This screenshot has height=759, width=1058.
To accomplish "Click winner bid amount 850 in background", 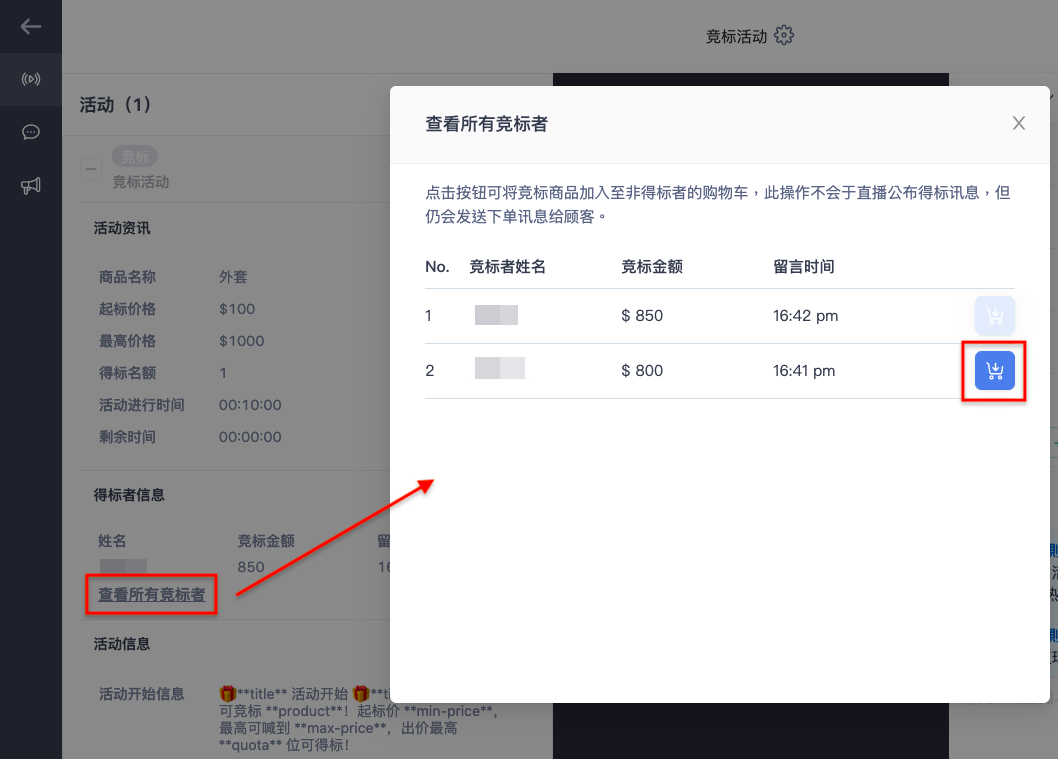I will [250, 567].
